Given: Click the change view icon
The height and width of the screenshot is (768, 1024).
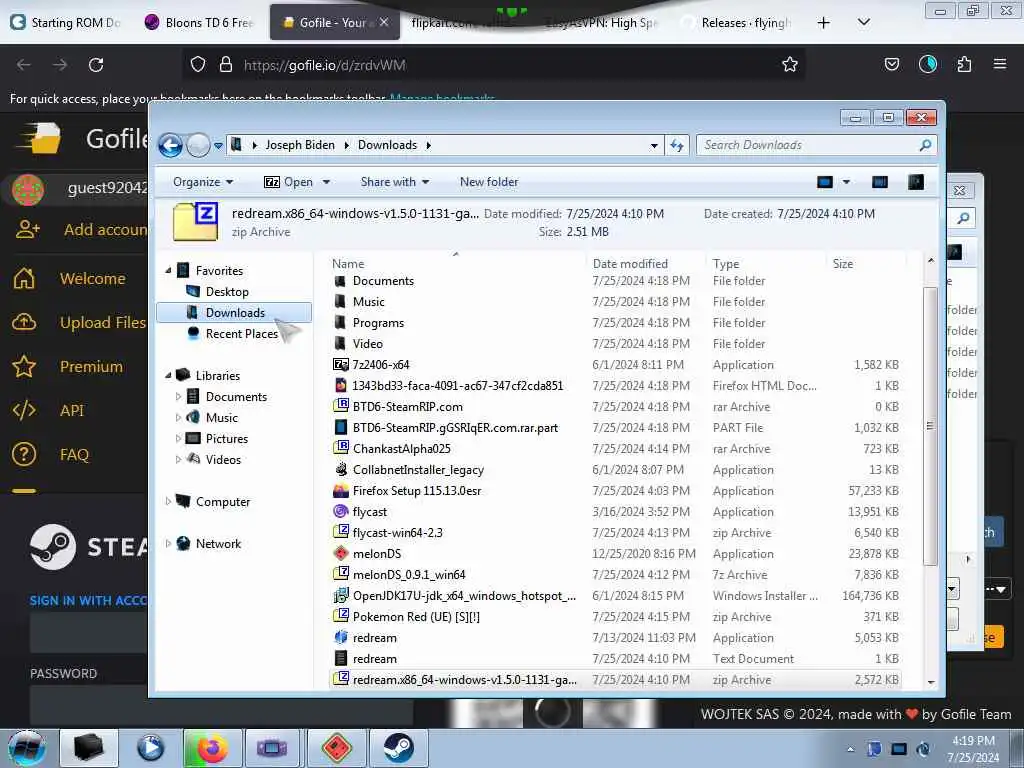Looking at the screenshot, I should tap(825, 182).
